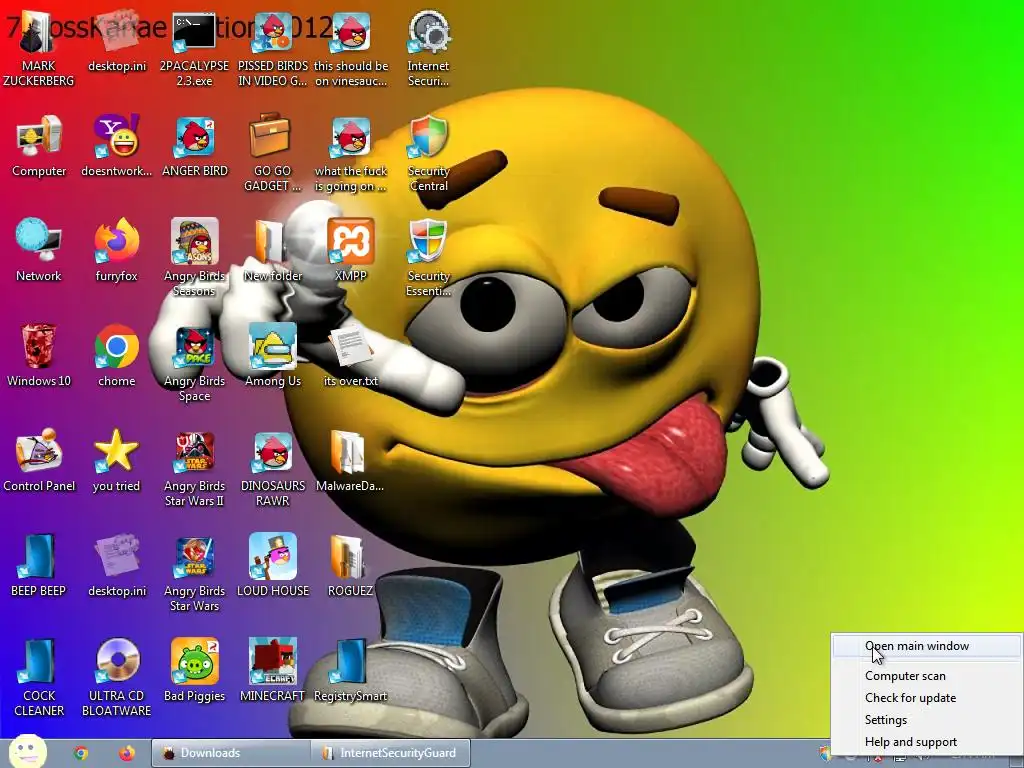The width and height of the screenshot is (1024, 768).
Task: Select the COCK CLEANER shortcut
Action: coord(39,679)
